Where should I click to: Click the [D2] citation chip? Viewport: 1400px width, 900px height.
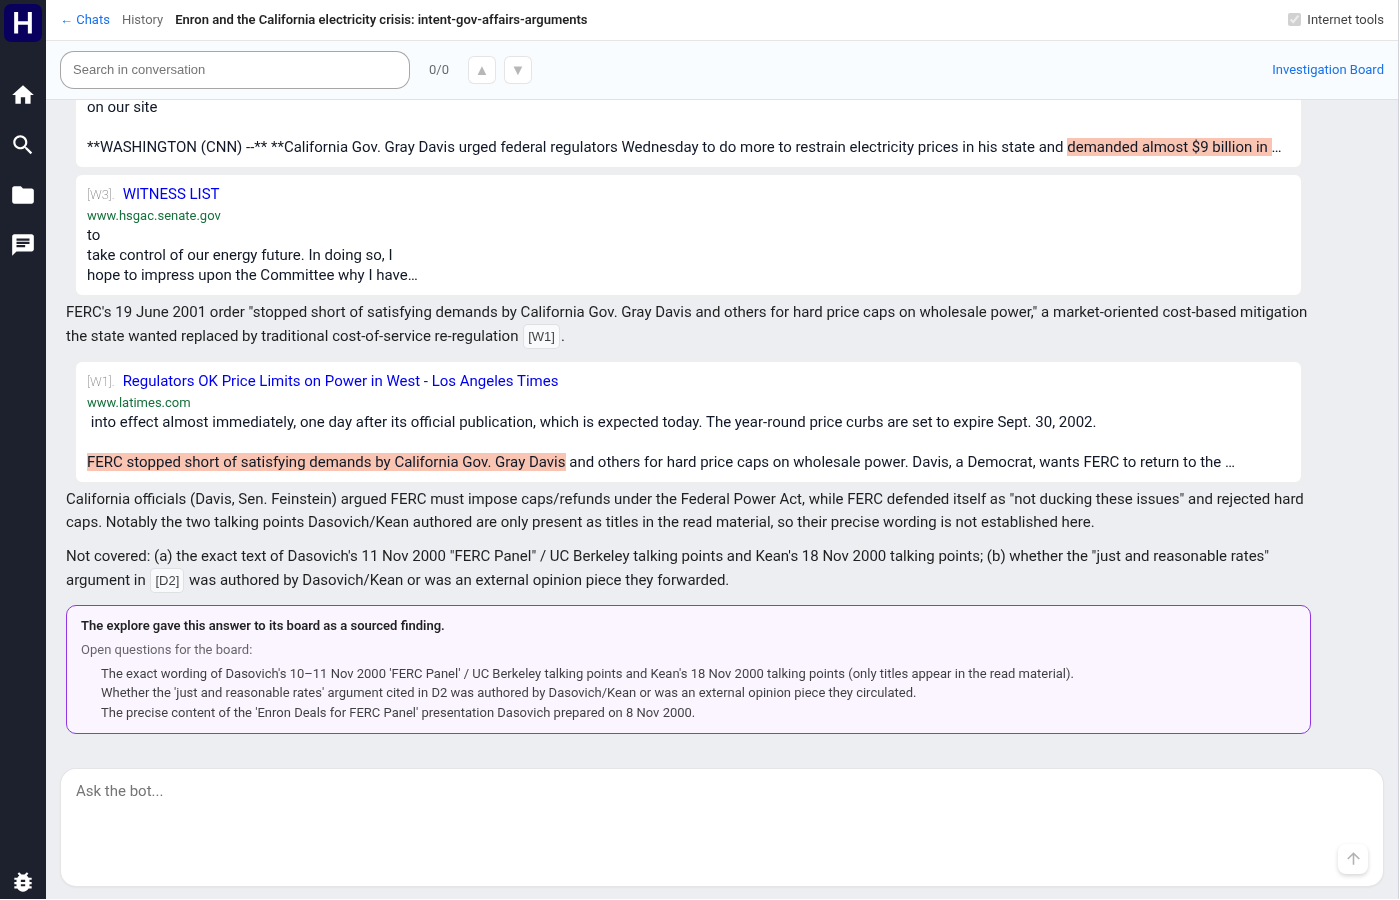(167, 581)
